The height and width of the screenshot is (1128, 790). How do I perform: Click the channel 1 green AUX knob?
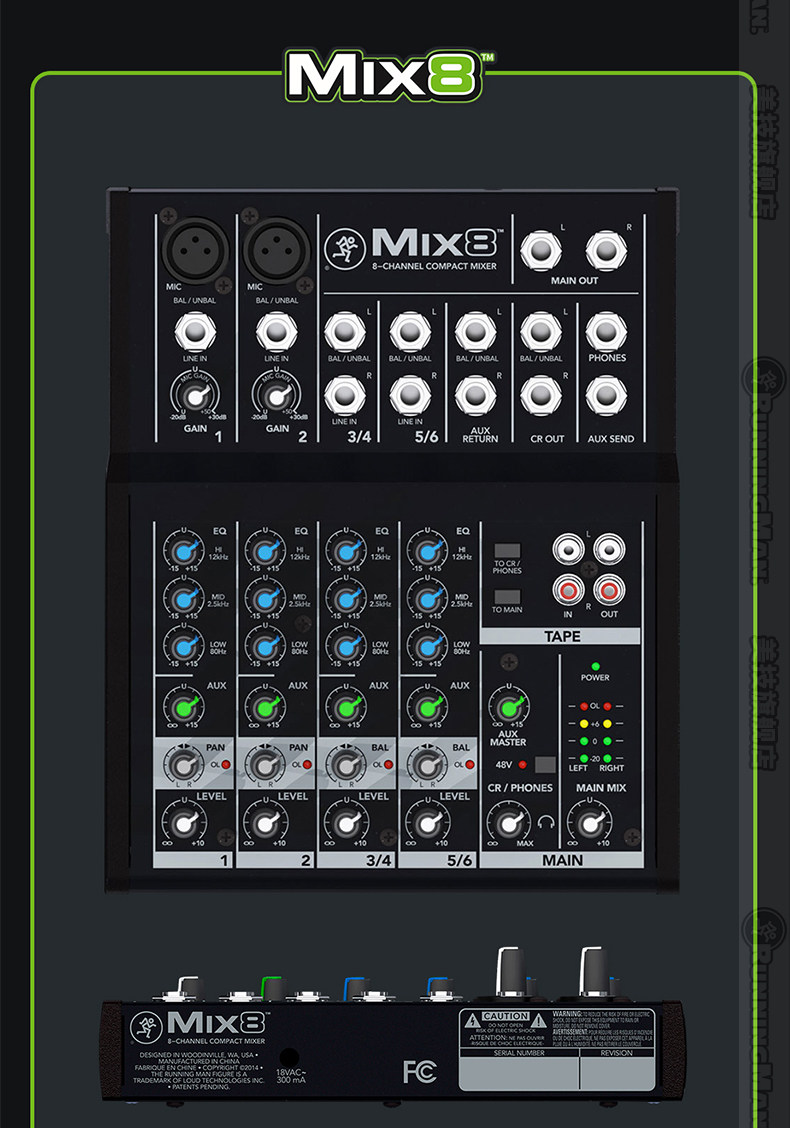click(x=184, y=706)
